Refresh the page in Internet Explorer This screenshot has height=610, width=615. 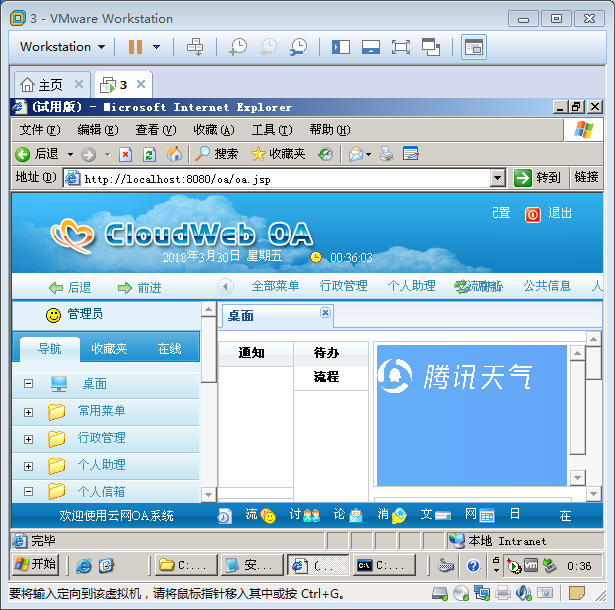point(149,154)
